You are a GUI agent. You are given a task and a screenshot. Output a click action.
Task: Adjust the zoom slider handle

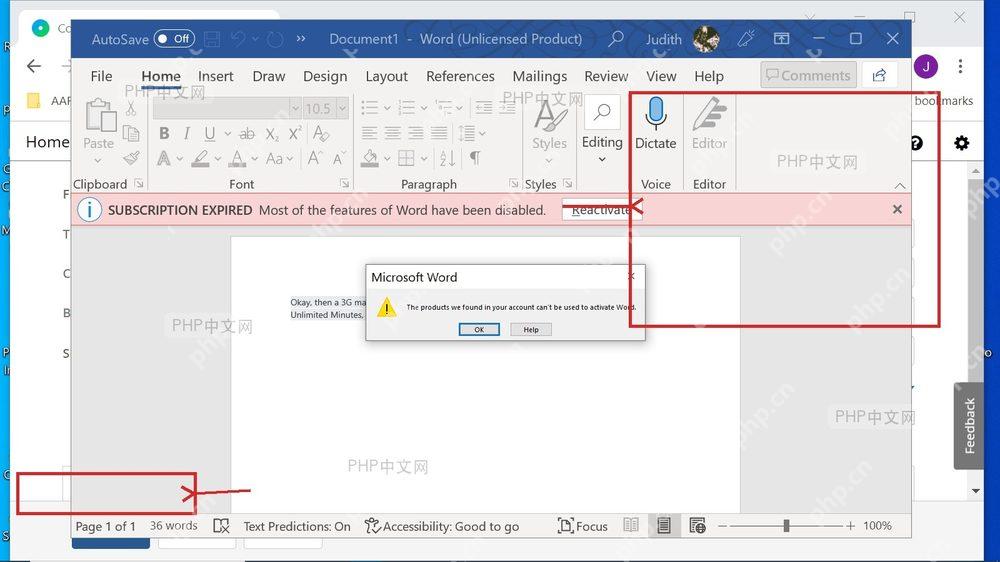pos(786,526)
